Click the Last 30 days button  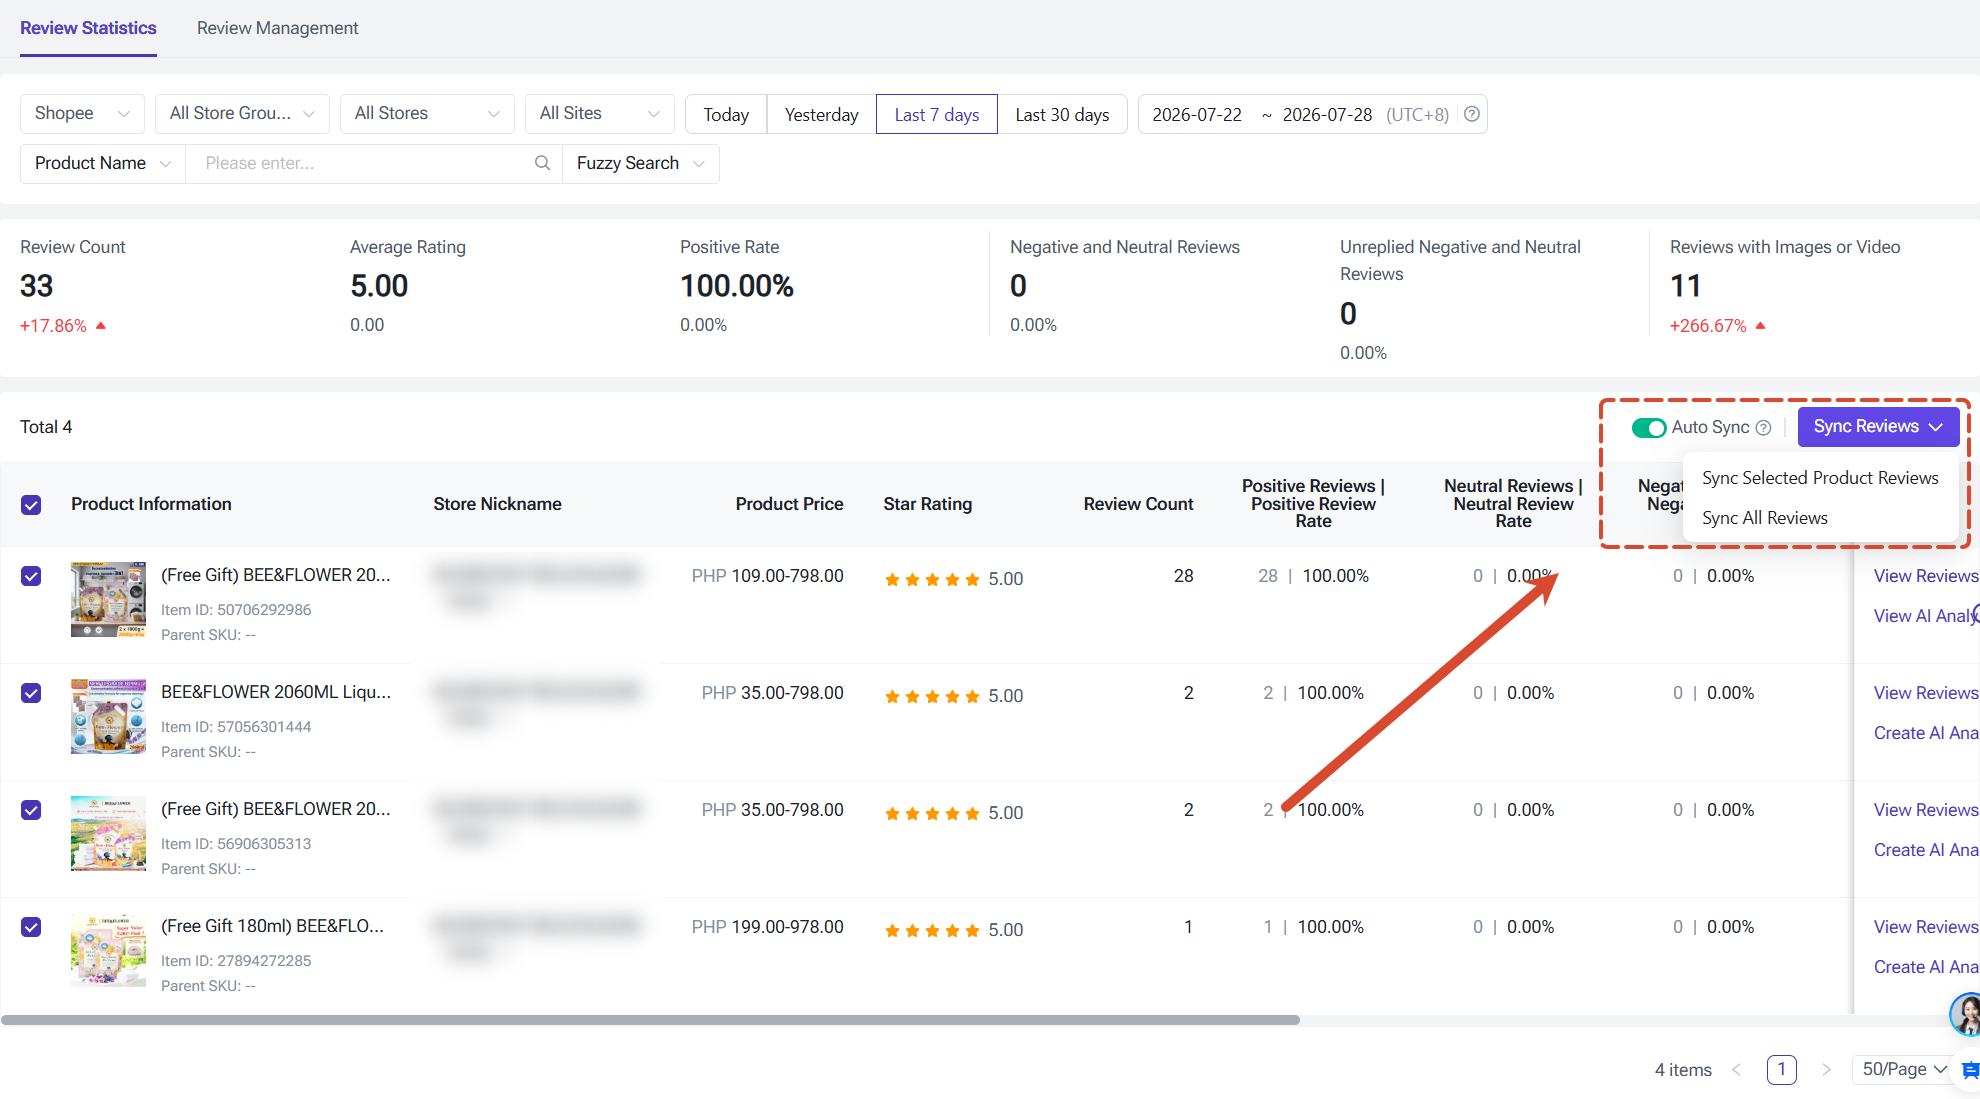point(1062,114)
